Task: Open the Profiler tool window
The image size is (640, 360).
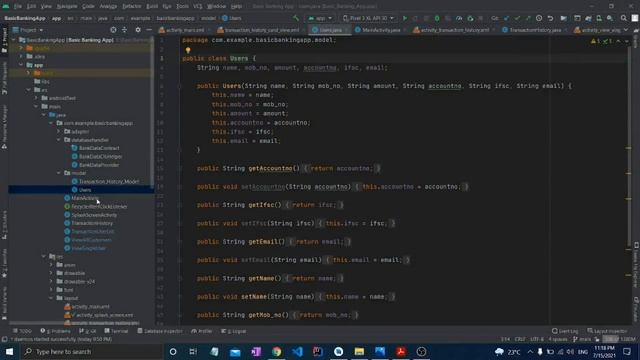Action: point(202,331)
